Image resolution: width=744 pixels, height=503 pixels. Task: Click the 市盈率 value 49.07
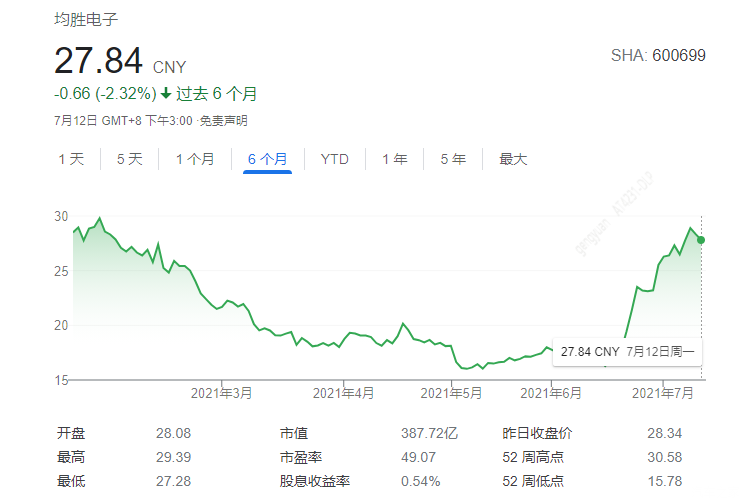[418, 457]
